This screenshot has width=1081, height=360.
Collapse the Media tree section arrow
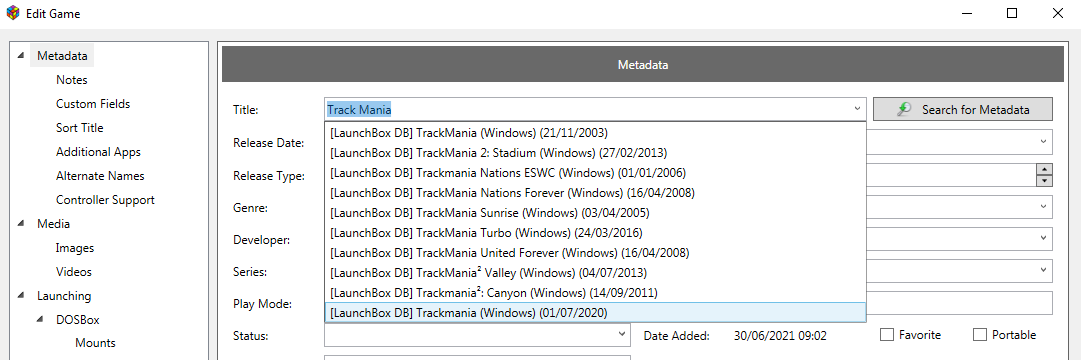(x=21, y=223)
